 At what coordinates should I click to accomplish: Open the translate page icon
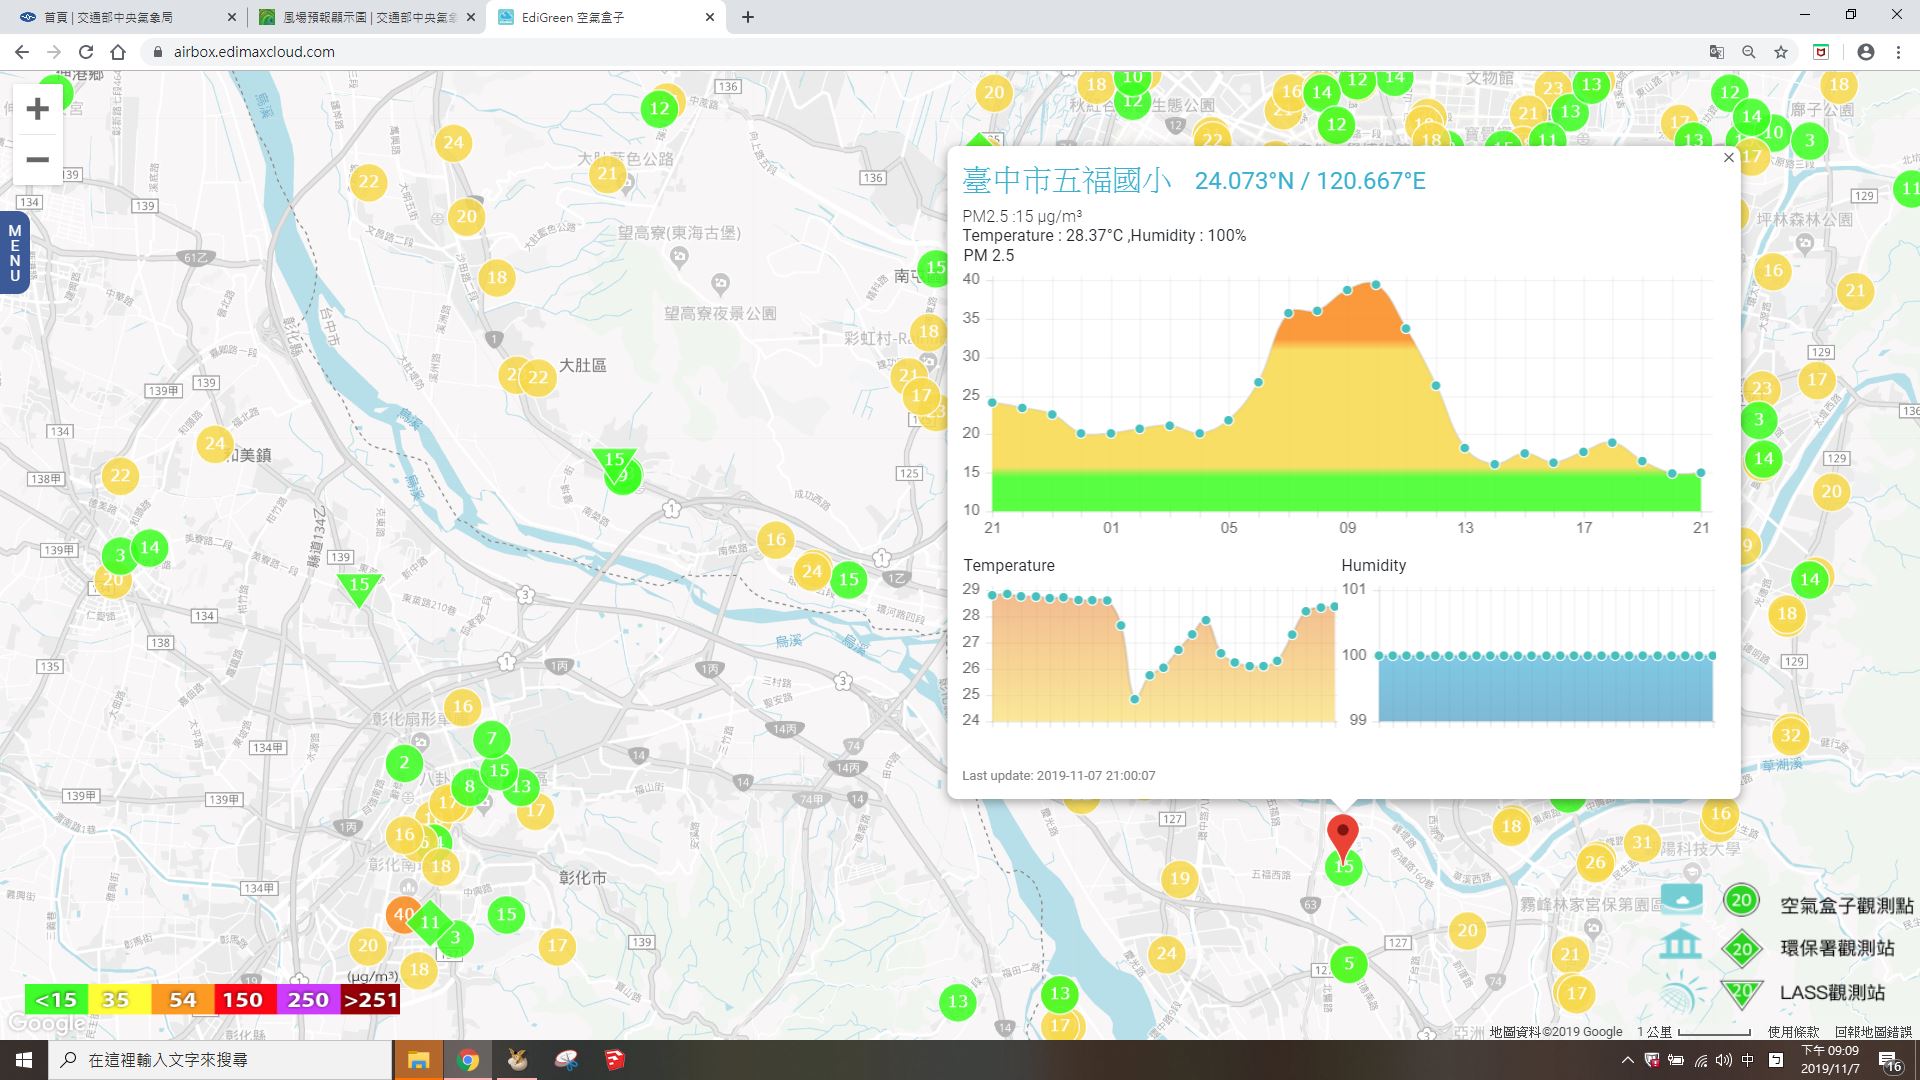click(x=1717, y=52)
